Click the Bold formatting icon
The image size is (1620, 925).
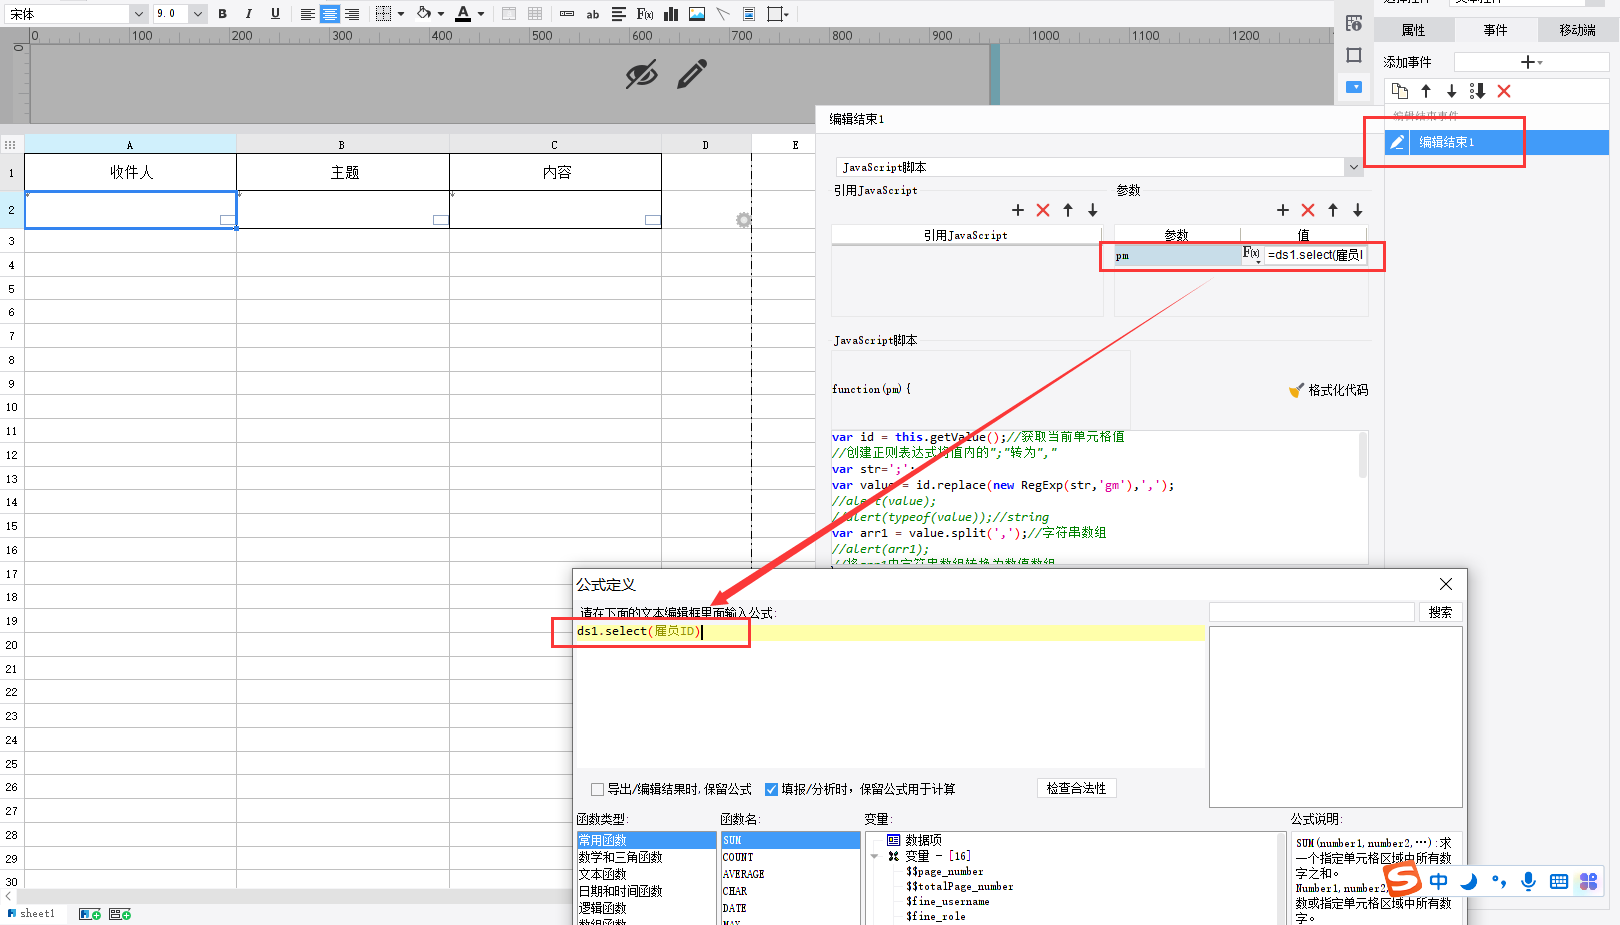click(x=222, y=14)
